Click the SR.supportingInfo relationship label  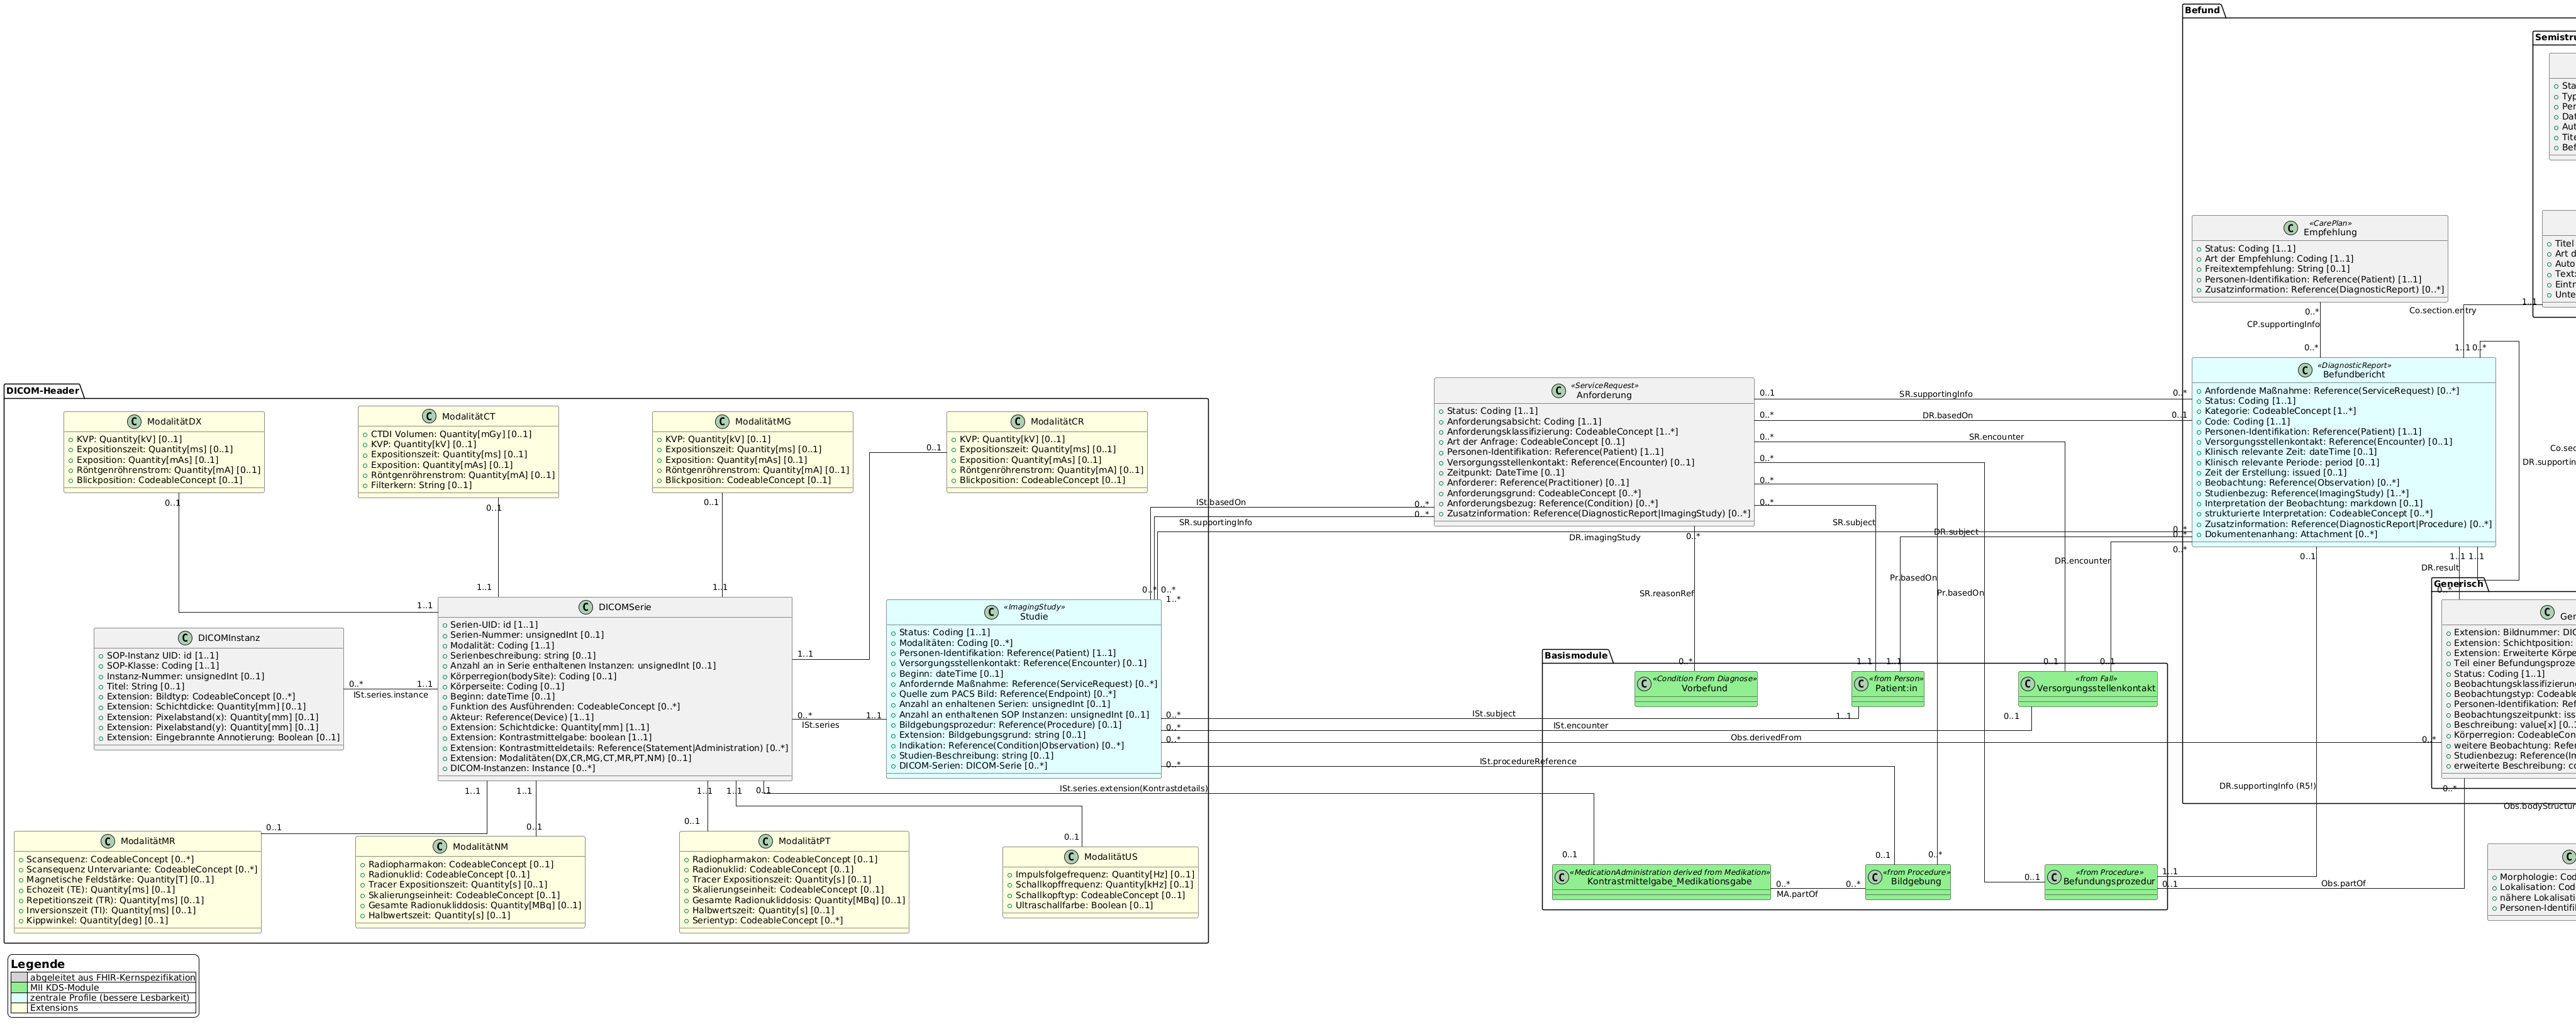click(x=1935, y=394)
